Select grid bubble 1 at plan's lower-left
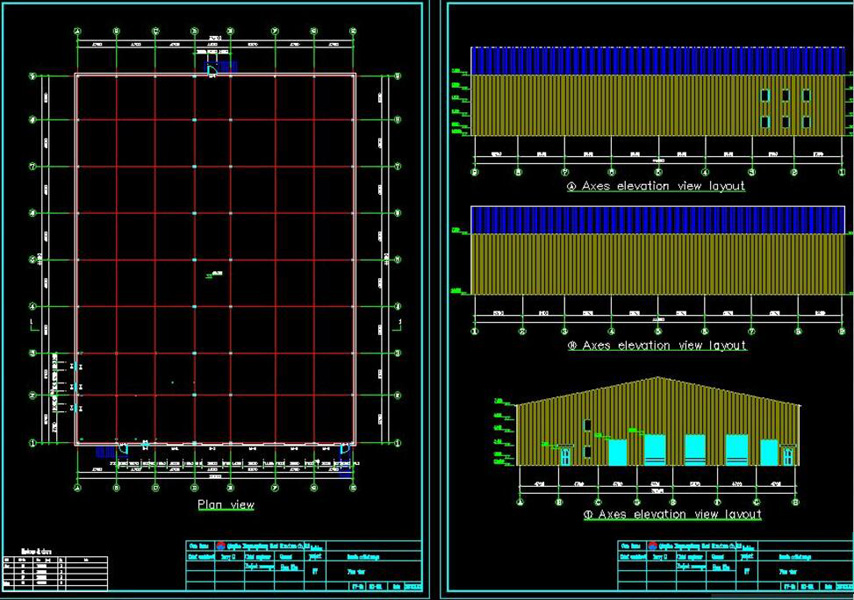This screenshot has width=854, height=600. point(33,442)
